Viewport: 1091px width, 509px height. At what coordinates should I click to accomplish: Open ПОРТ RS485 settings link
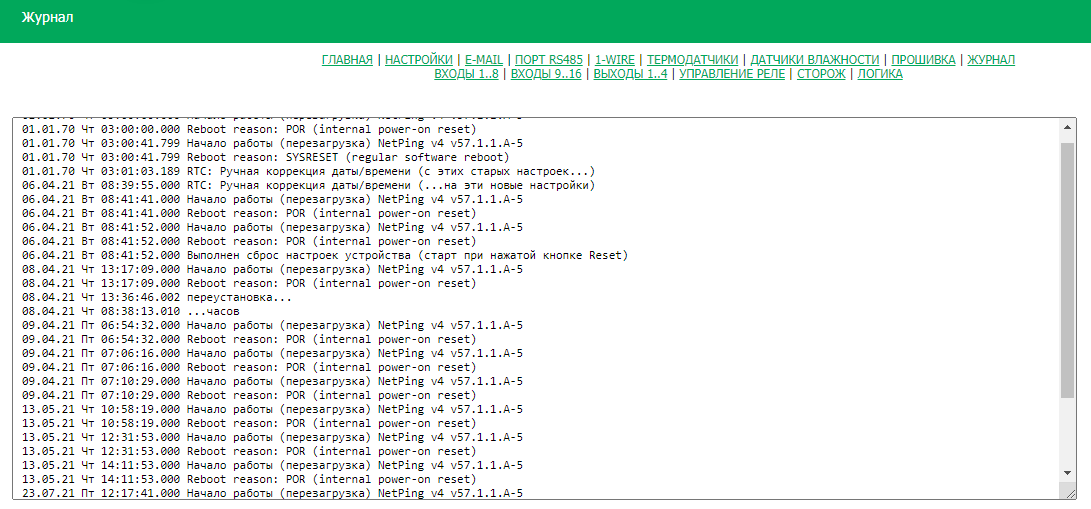(x=548, y=60)
